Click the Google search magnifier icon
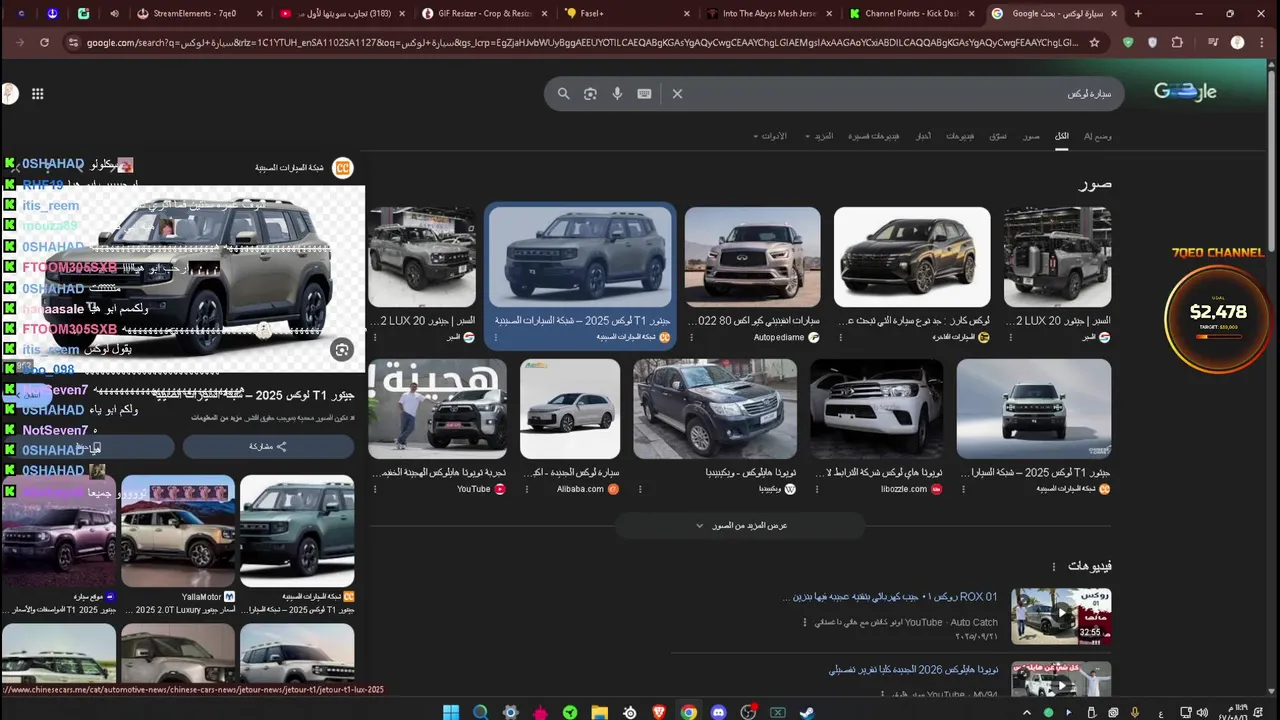Screen dimensions: 1280x720 click(x=563, y=94)
